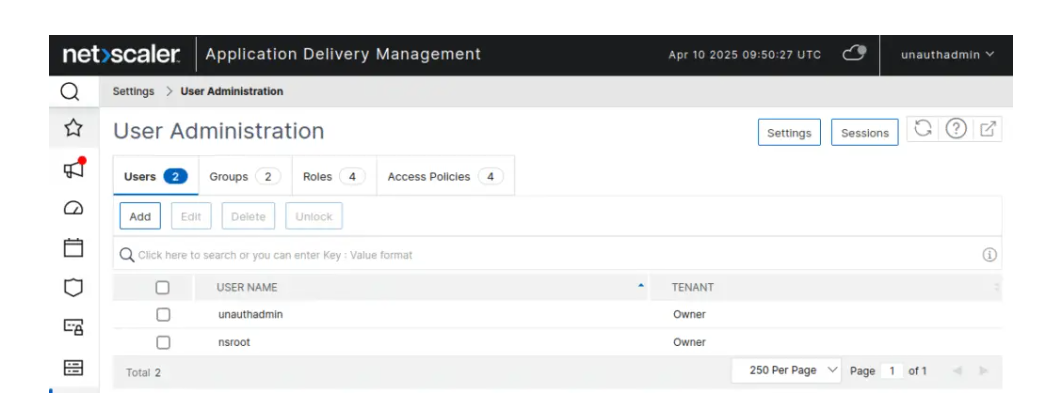Open the help question mark icon

point(956,129)
